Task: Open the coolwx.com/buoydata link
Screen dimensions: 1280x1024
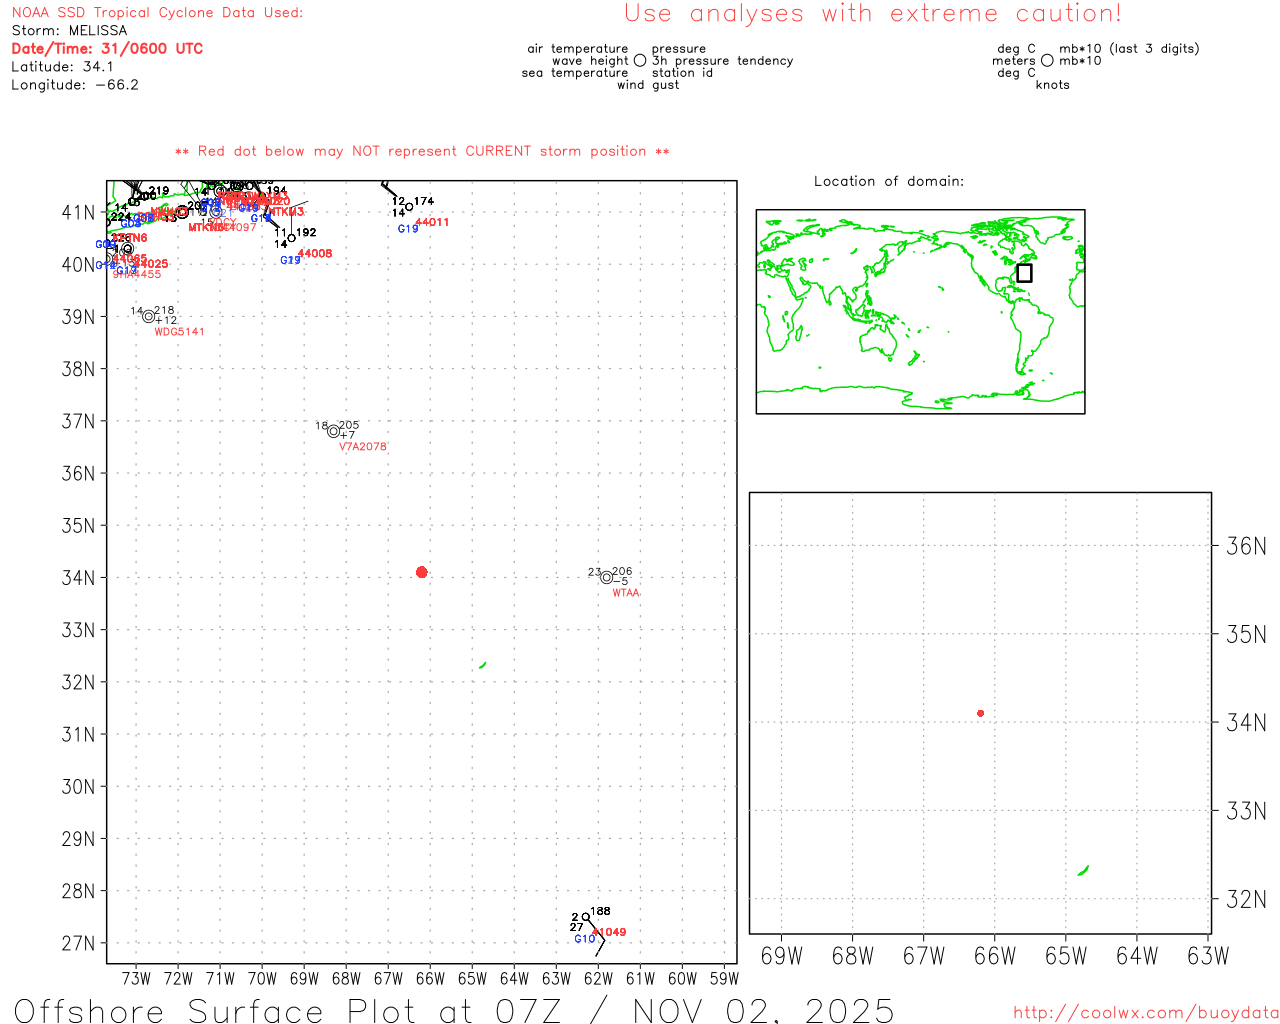Action: (1146, 1013)
